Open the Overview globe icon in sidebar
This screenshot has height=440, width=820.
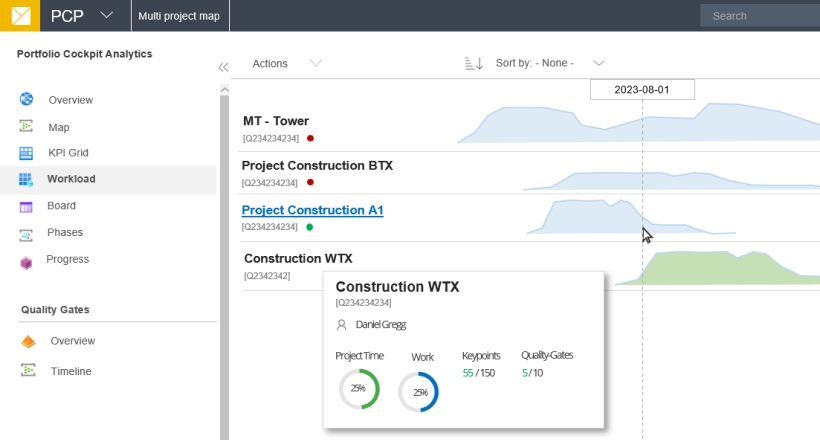[x=27, y=100]
